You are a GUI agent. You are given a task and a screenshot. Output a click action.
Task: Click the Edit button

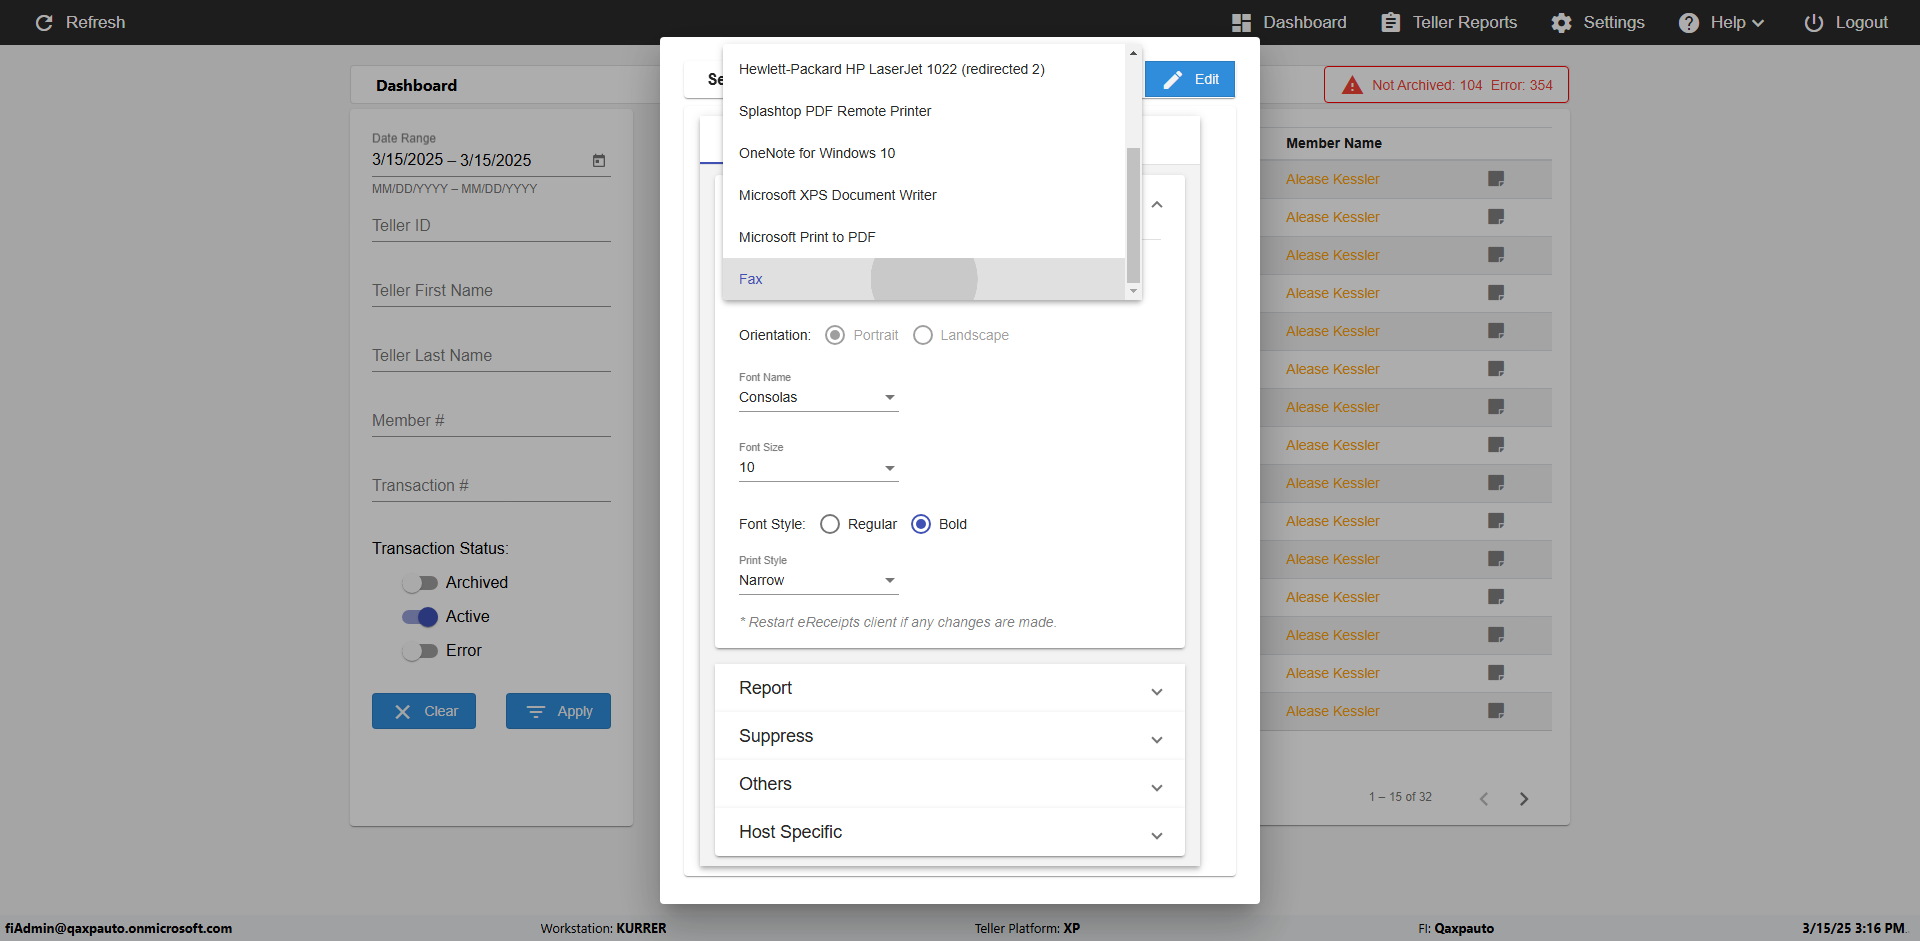pyautogui.click(x=1190, y=79)
